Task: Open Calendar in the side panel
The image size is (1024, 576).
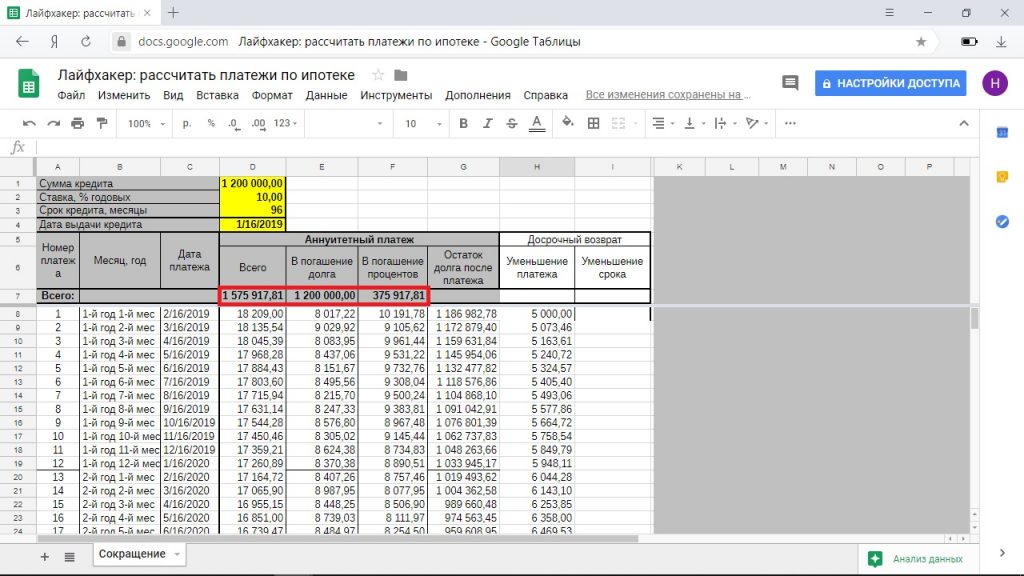Action: [x=1002, y=133]
